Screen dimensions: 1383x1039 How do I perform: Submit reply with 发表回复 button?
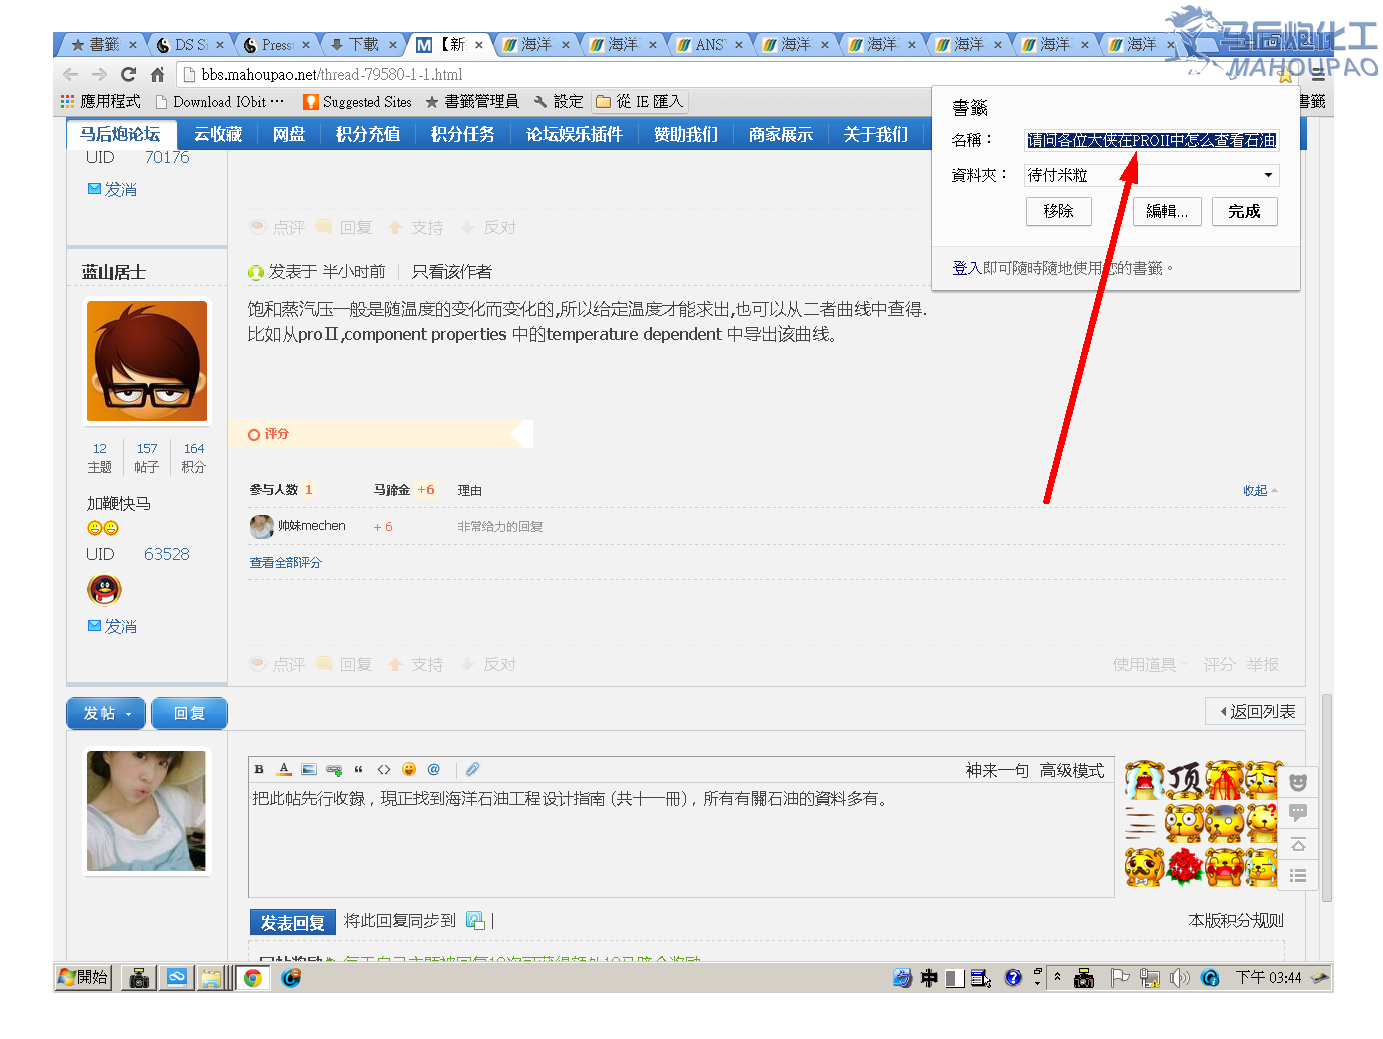(x=292, y=922)
